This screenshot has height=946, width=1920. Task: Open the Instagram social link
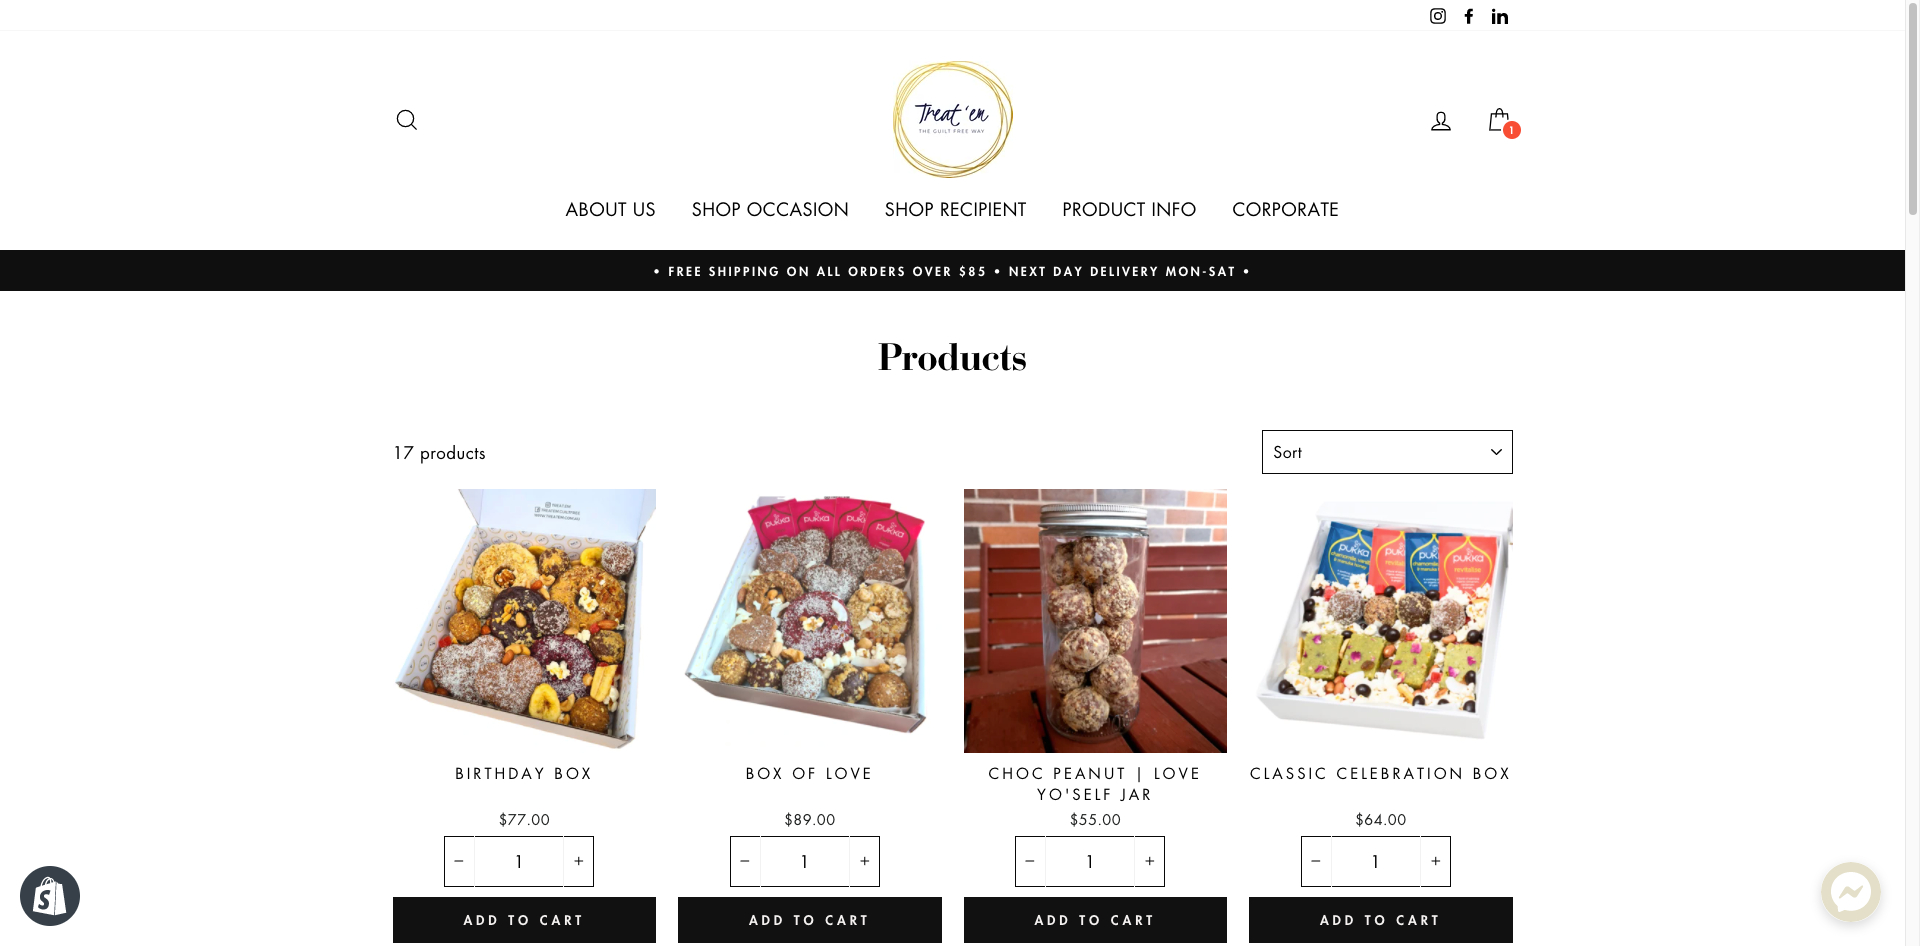tap(1438, 16)
